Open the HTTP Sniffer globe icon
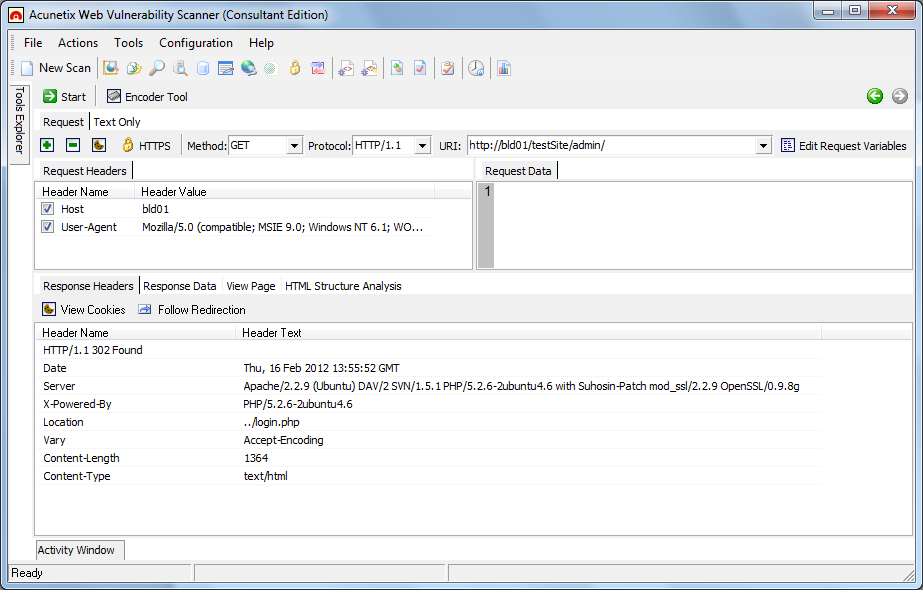This screenshot has height=600, width=923. coord(248,68)
